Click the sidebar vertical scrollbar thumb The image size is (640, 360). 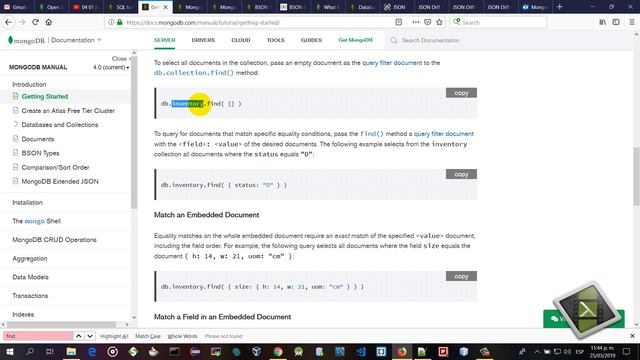(x=134, y=132)
